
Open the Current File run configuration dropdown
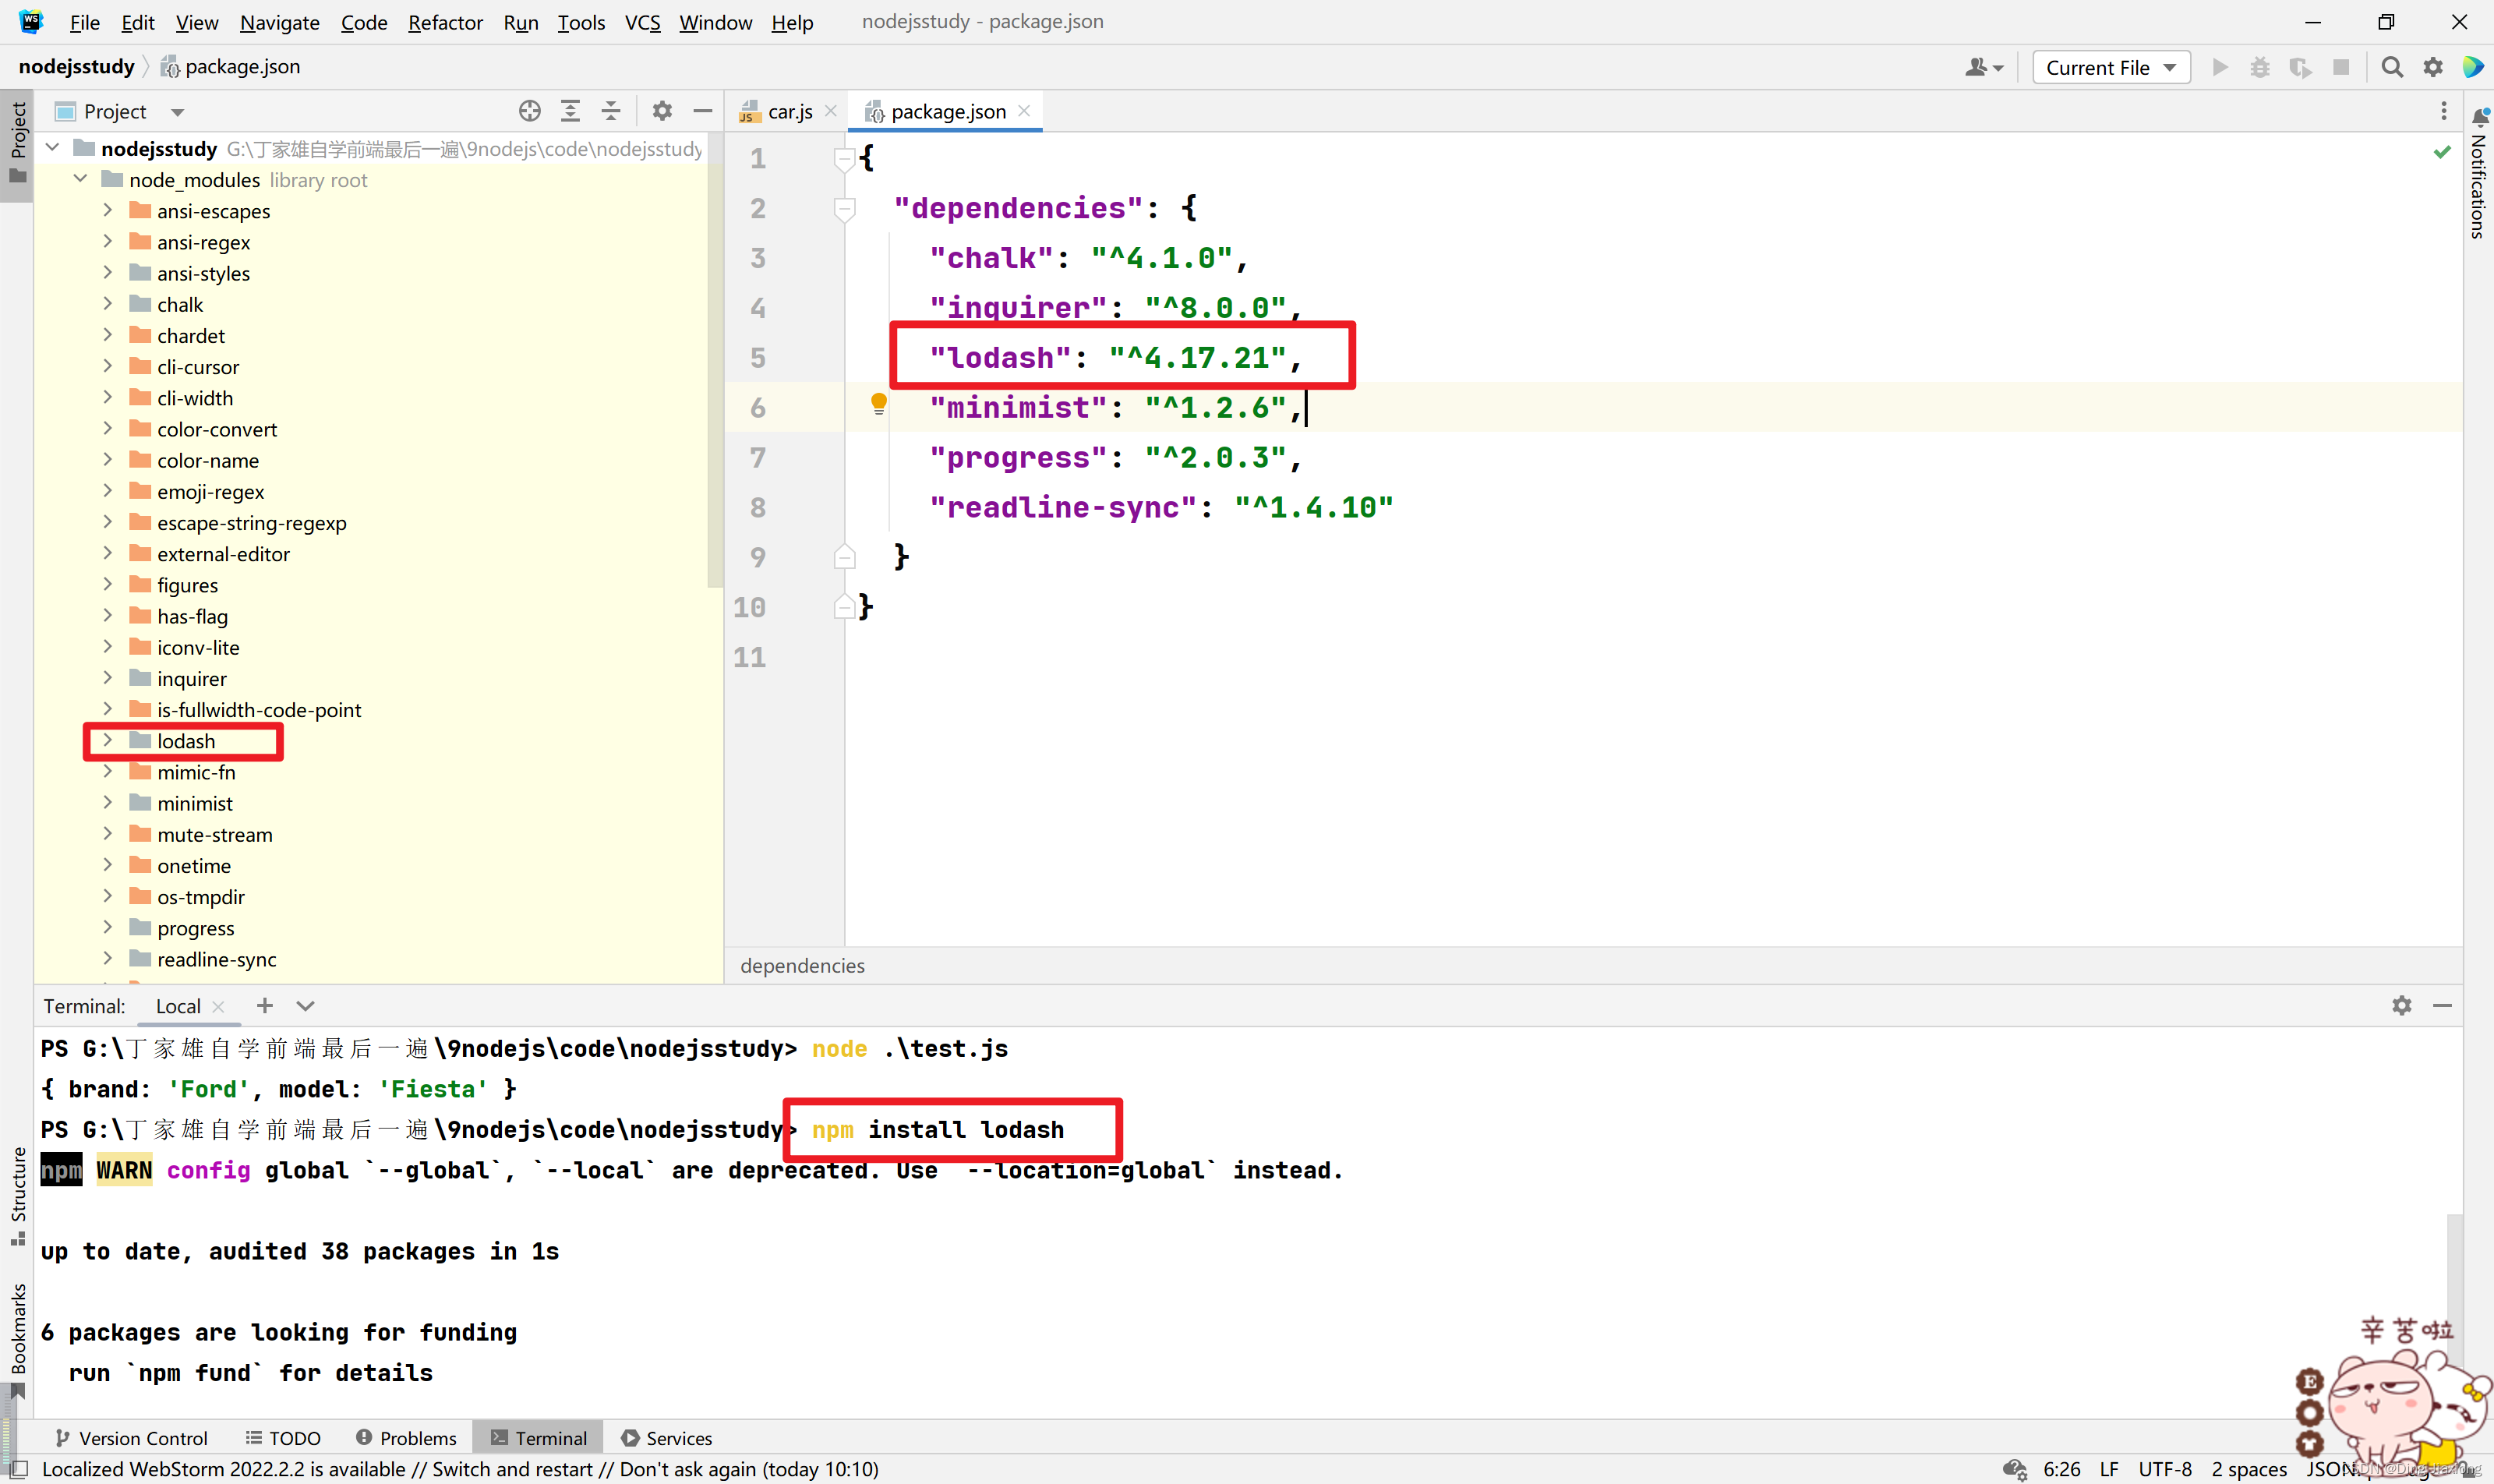pyautogui.click(x=2110, y=67)
